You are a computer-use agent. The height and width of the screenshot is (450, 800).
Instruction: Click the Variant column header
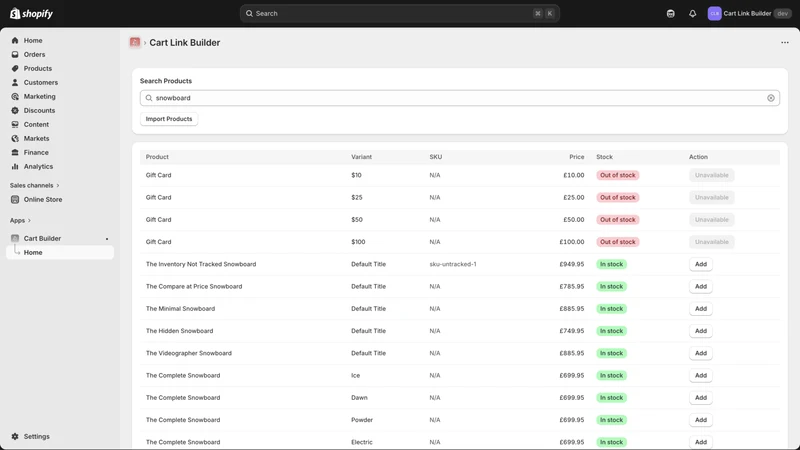pyautogui.click(x=361, y=157)
